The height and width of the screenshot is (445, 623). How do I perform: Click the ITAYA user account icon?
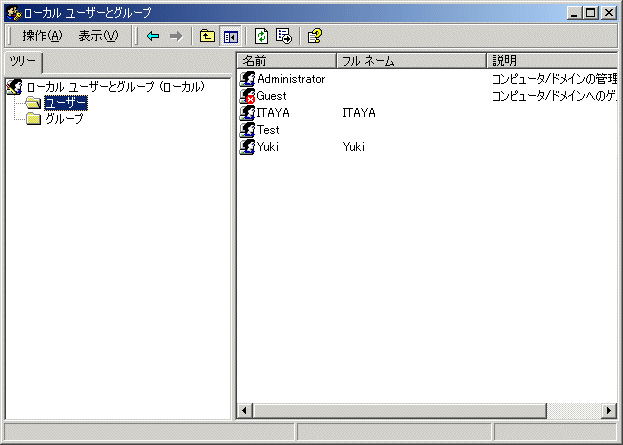coord(247,113)
